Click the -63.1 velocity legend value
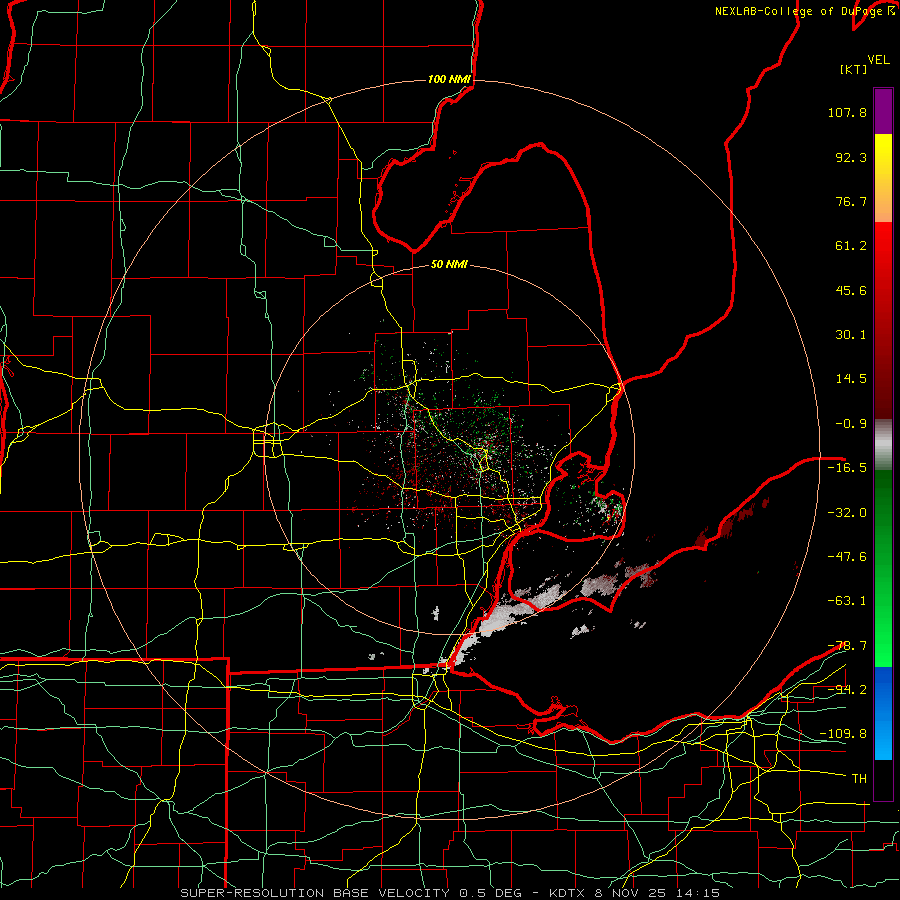Viewport: 900px width, 900px height. (x=847, y=601)
